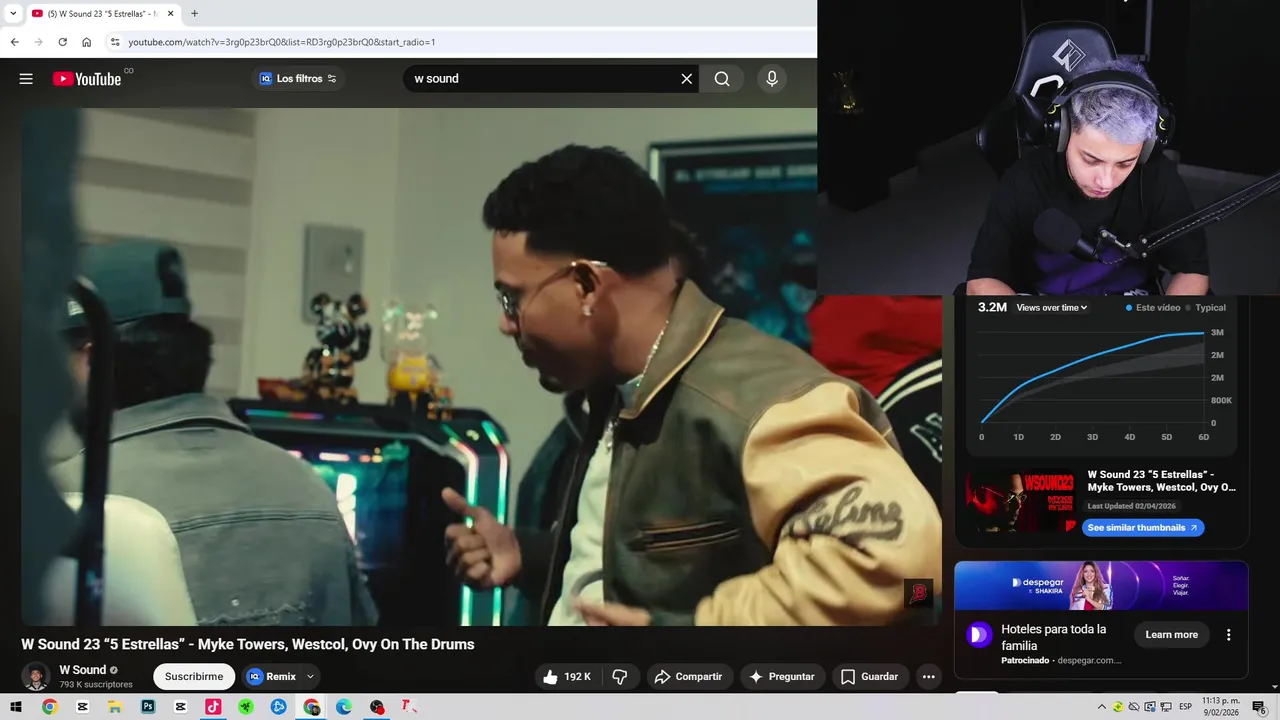Viewport: 1280px width, 720px height.
Task: Click the despegar Shakira ad banner
Action: (x=1101, y=585)
